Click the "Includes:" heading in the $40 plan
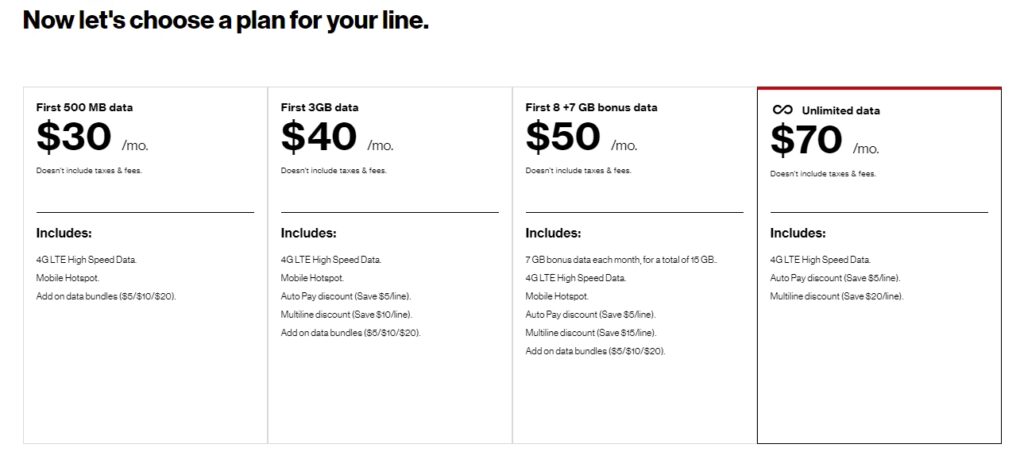Screen dimensions: 1024x475 click(309, 233)
